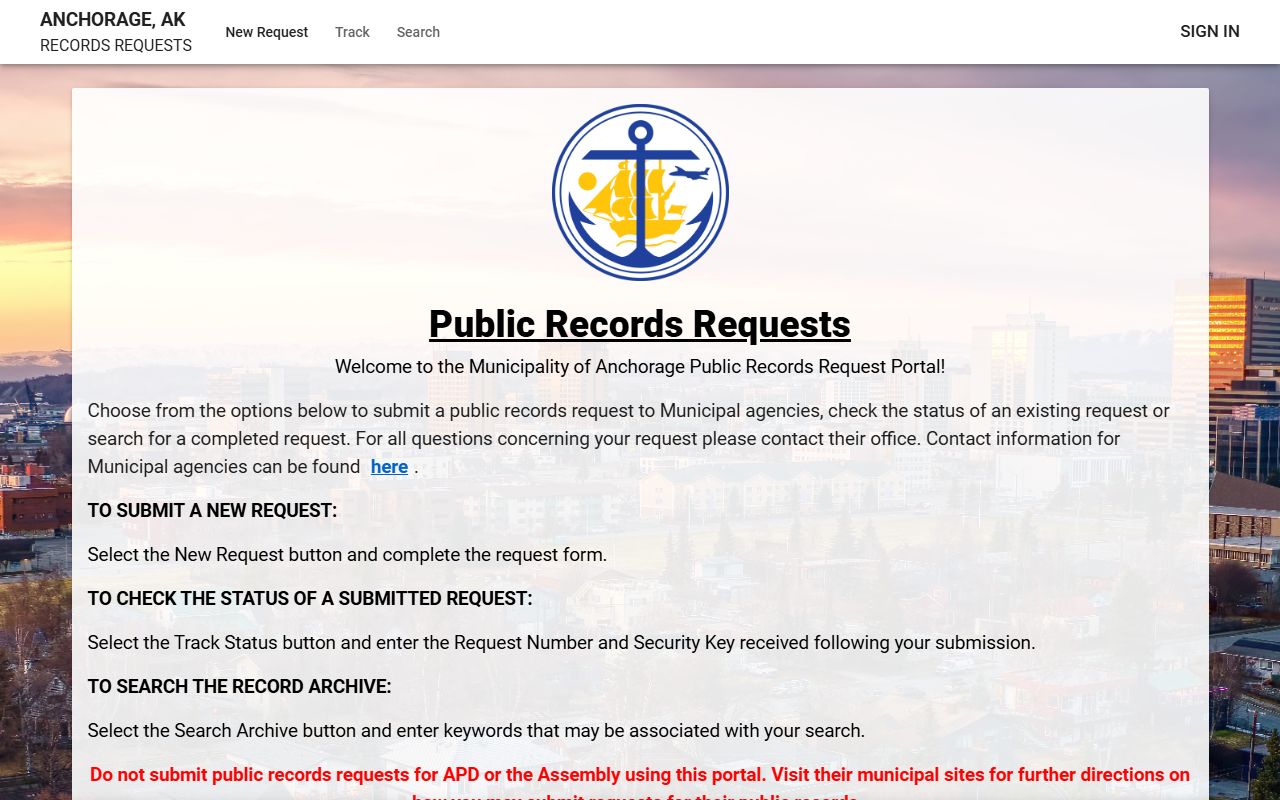Click 'Select the Search Archive button' instruction text
This screenshot has width=1280, height=800.
pyautogui.click(x=476, y=730)
